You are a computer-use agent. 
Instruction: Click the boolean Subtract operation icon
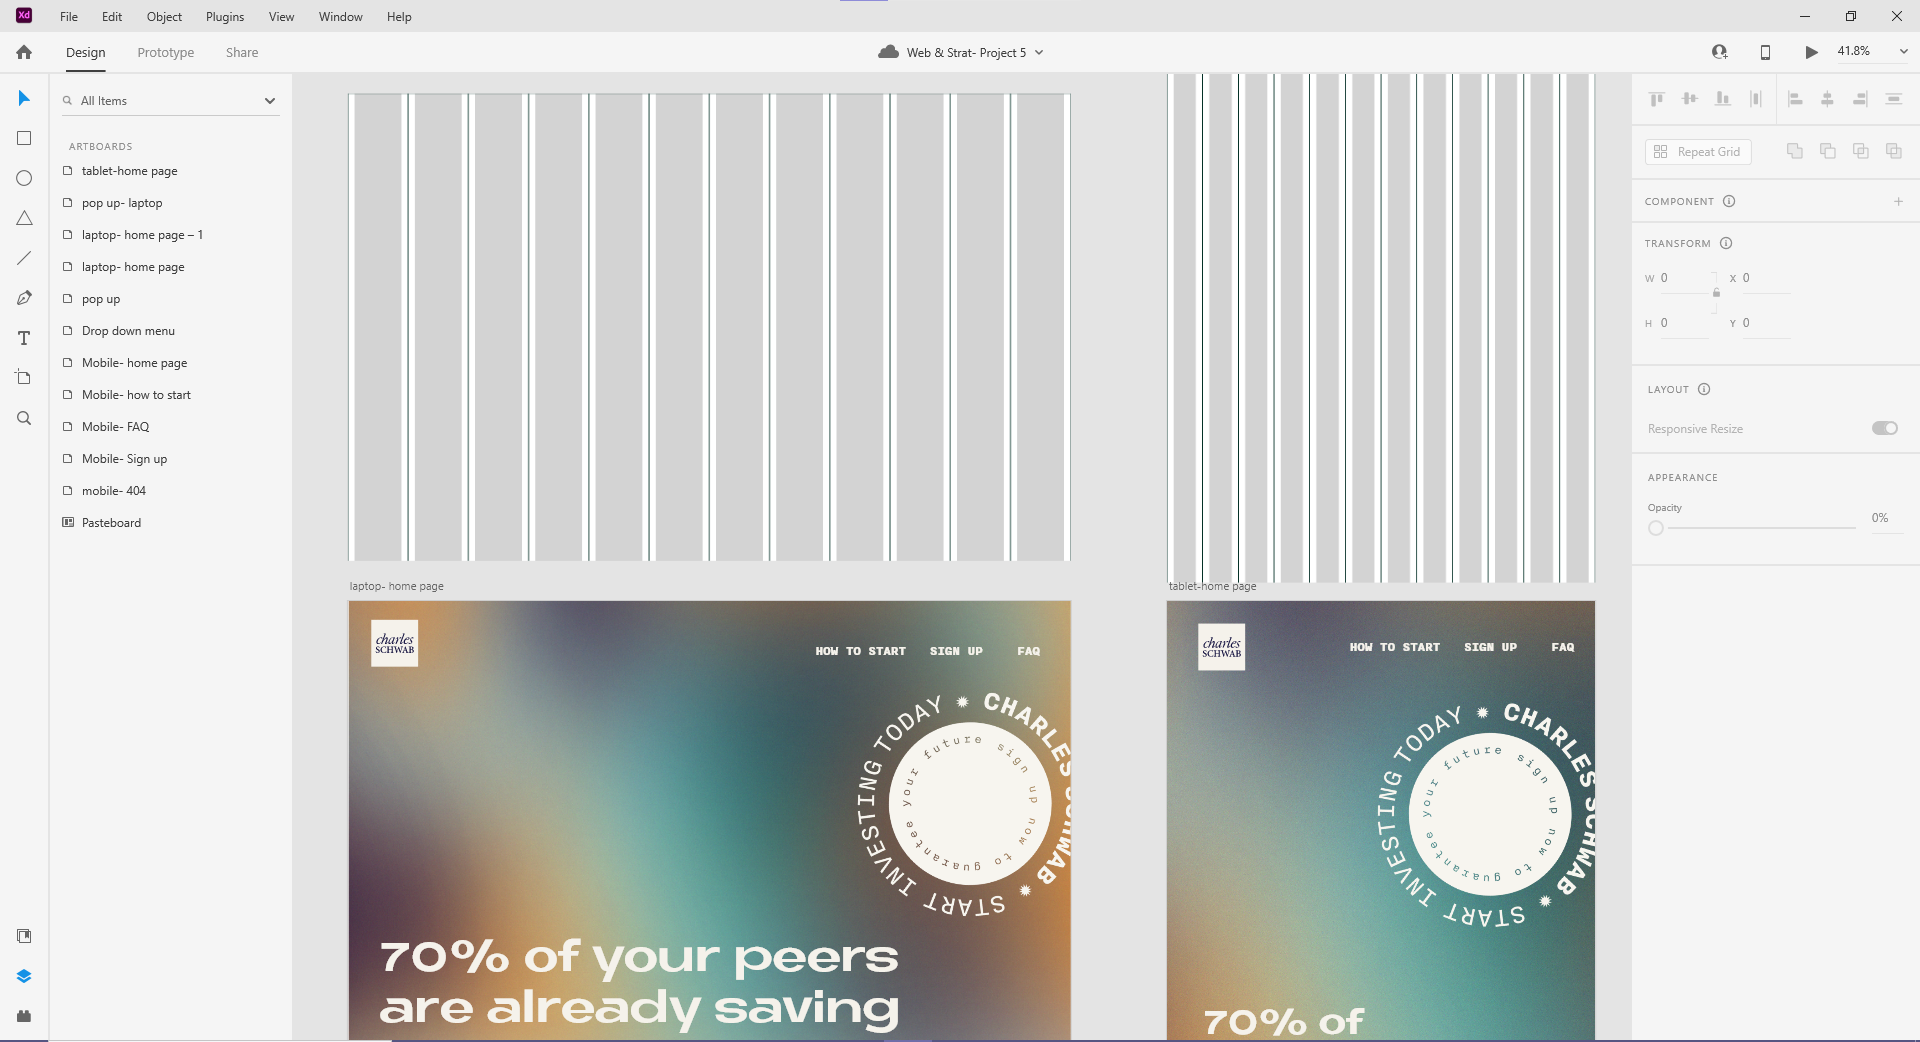click(1828, 151)
